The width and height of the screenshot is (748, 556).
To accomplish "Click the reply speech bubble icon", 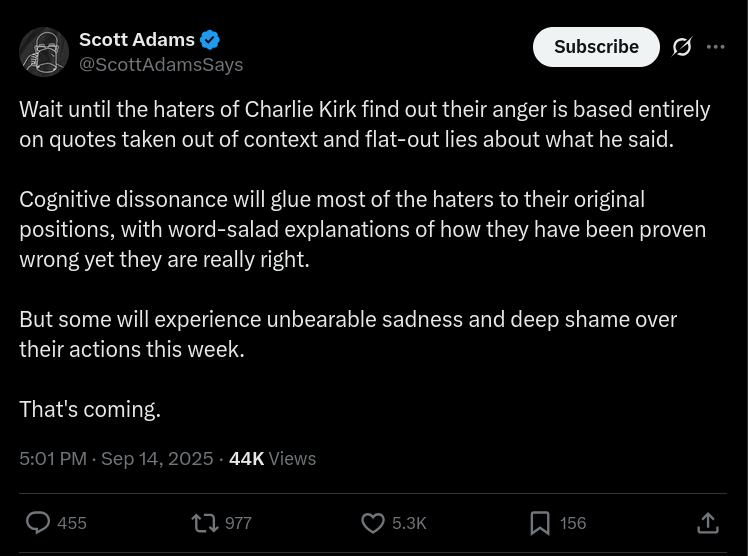I will (x=38, y=522).
